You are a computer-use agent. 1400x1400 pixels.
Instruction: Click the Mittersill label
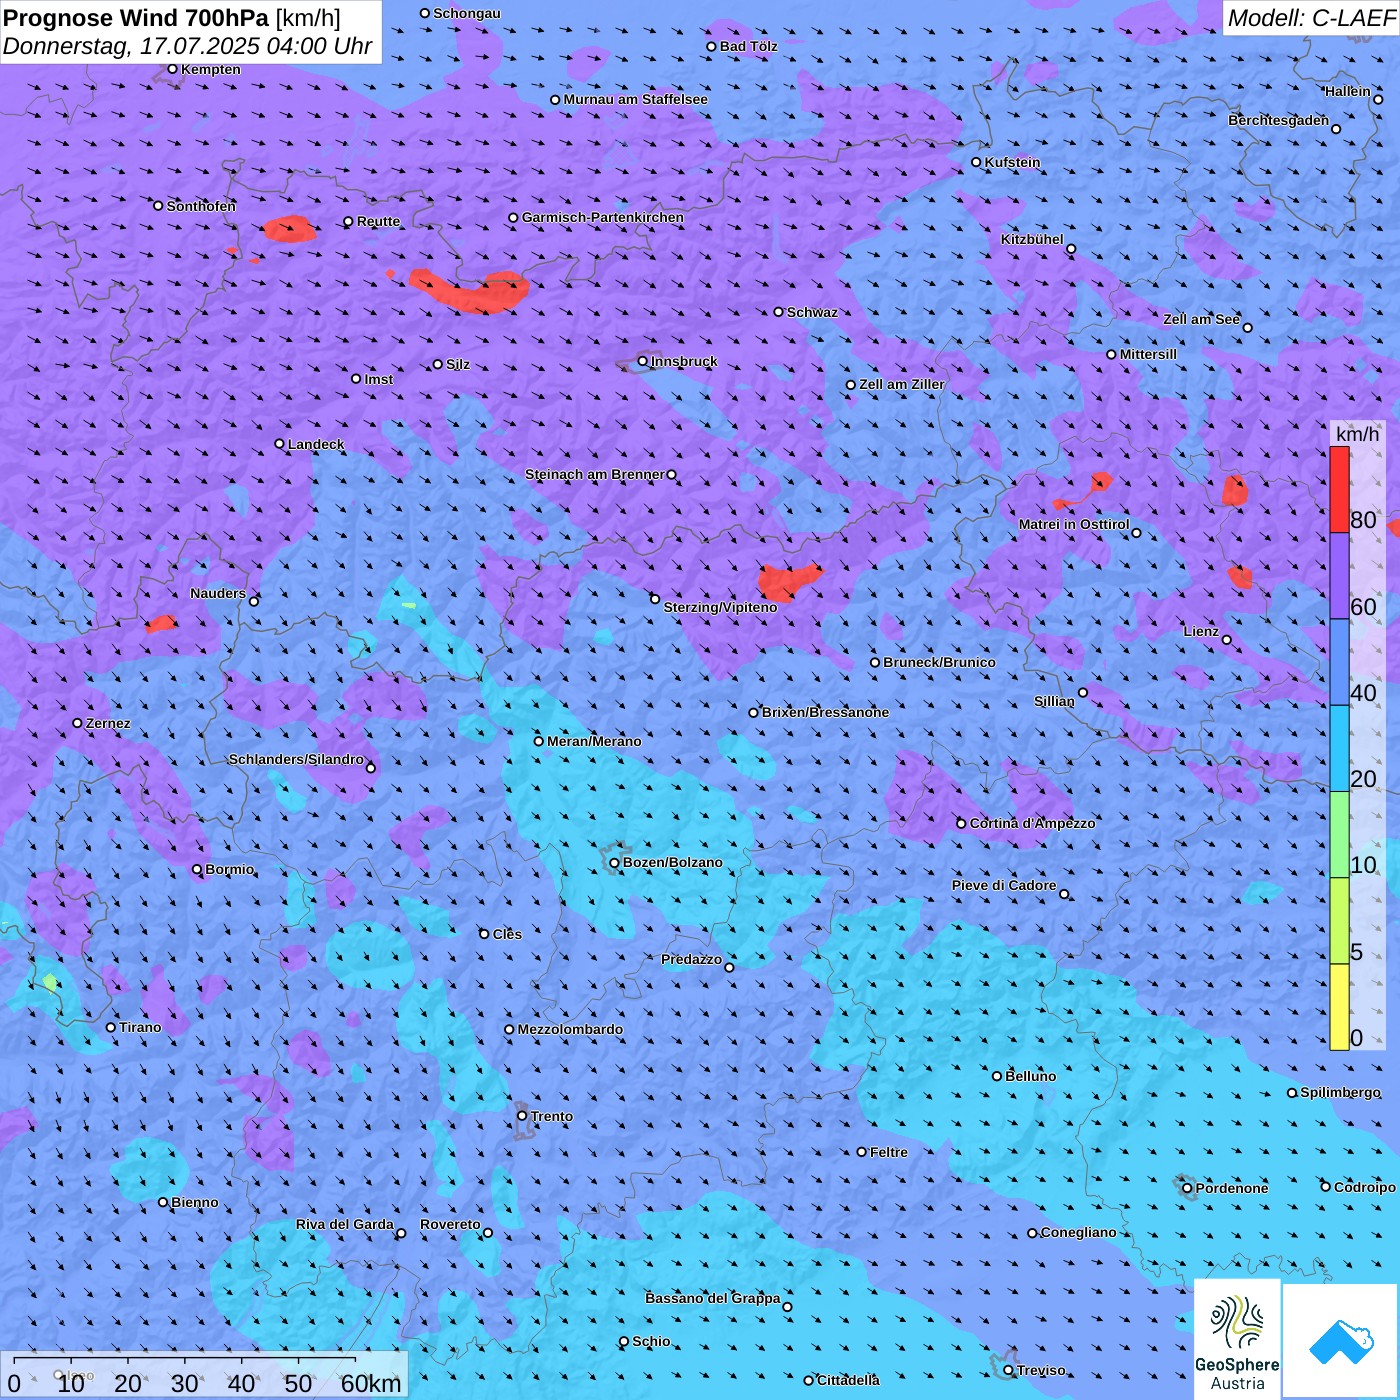point(1148,354)
